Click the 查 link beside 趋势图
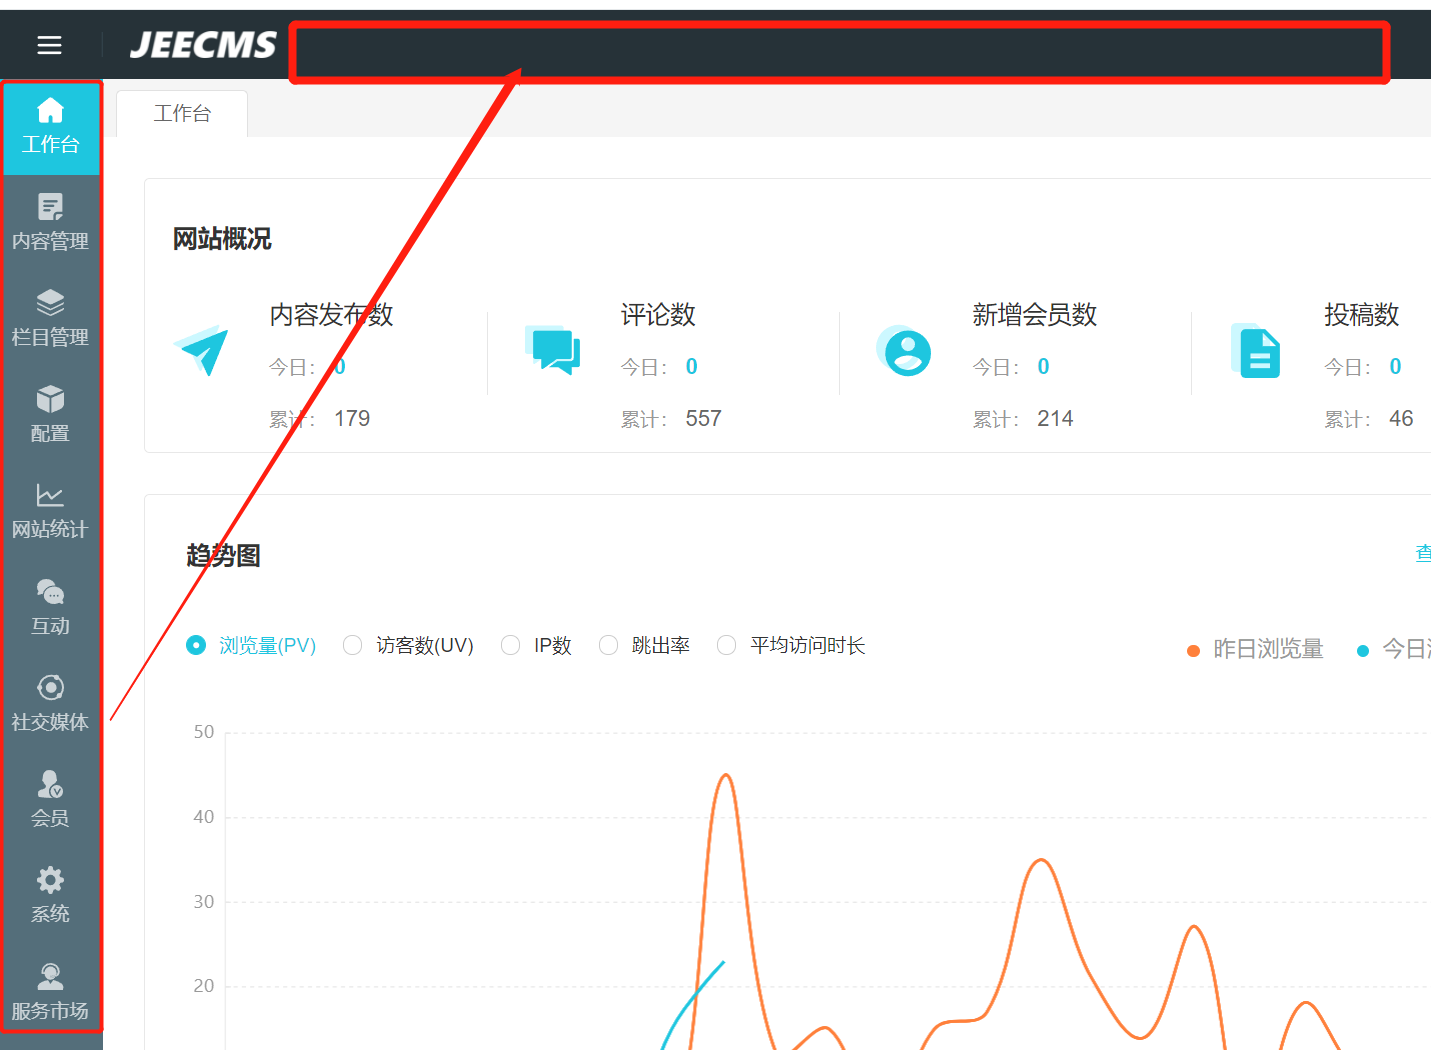1431x1050 pixels. pyautogui.click(x=1423, y=553)
